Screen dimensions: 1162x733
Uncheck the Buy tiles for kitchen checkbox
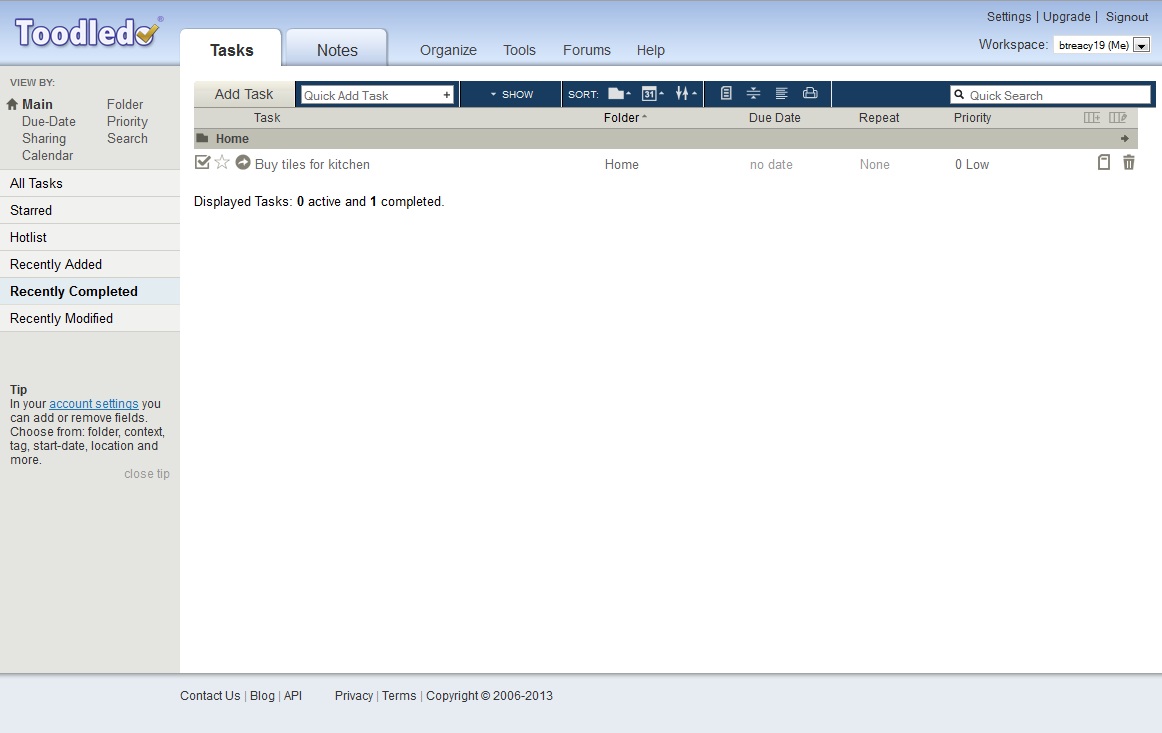pos(202,162)
